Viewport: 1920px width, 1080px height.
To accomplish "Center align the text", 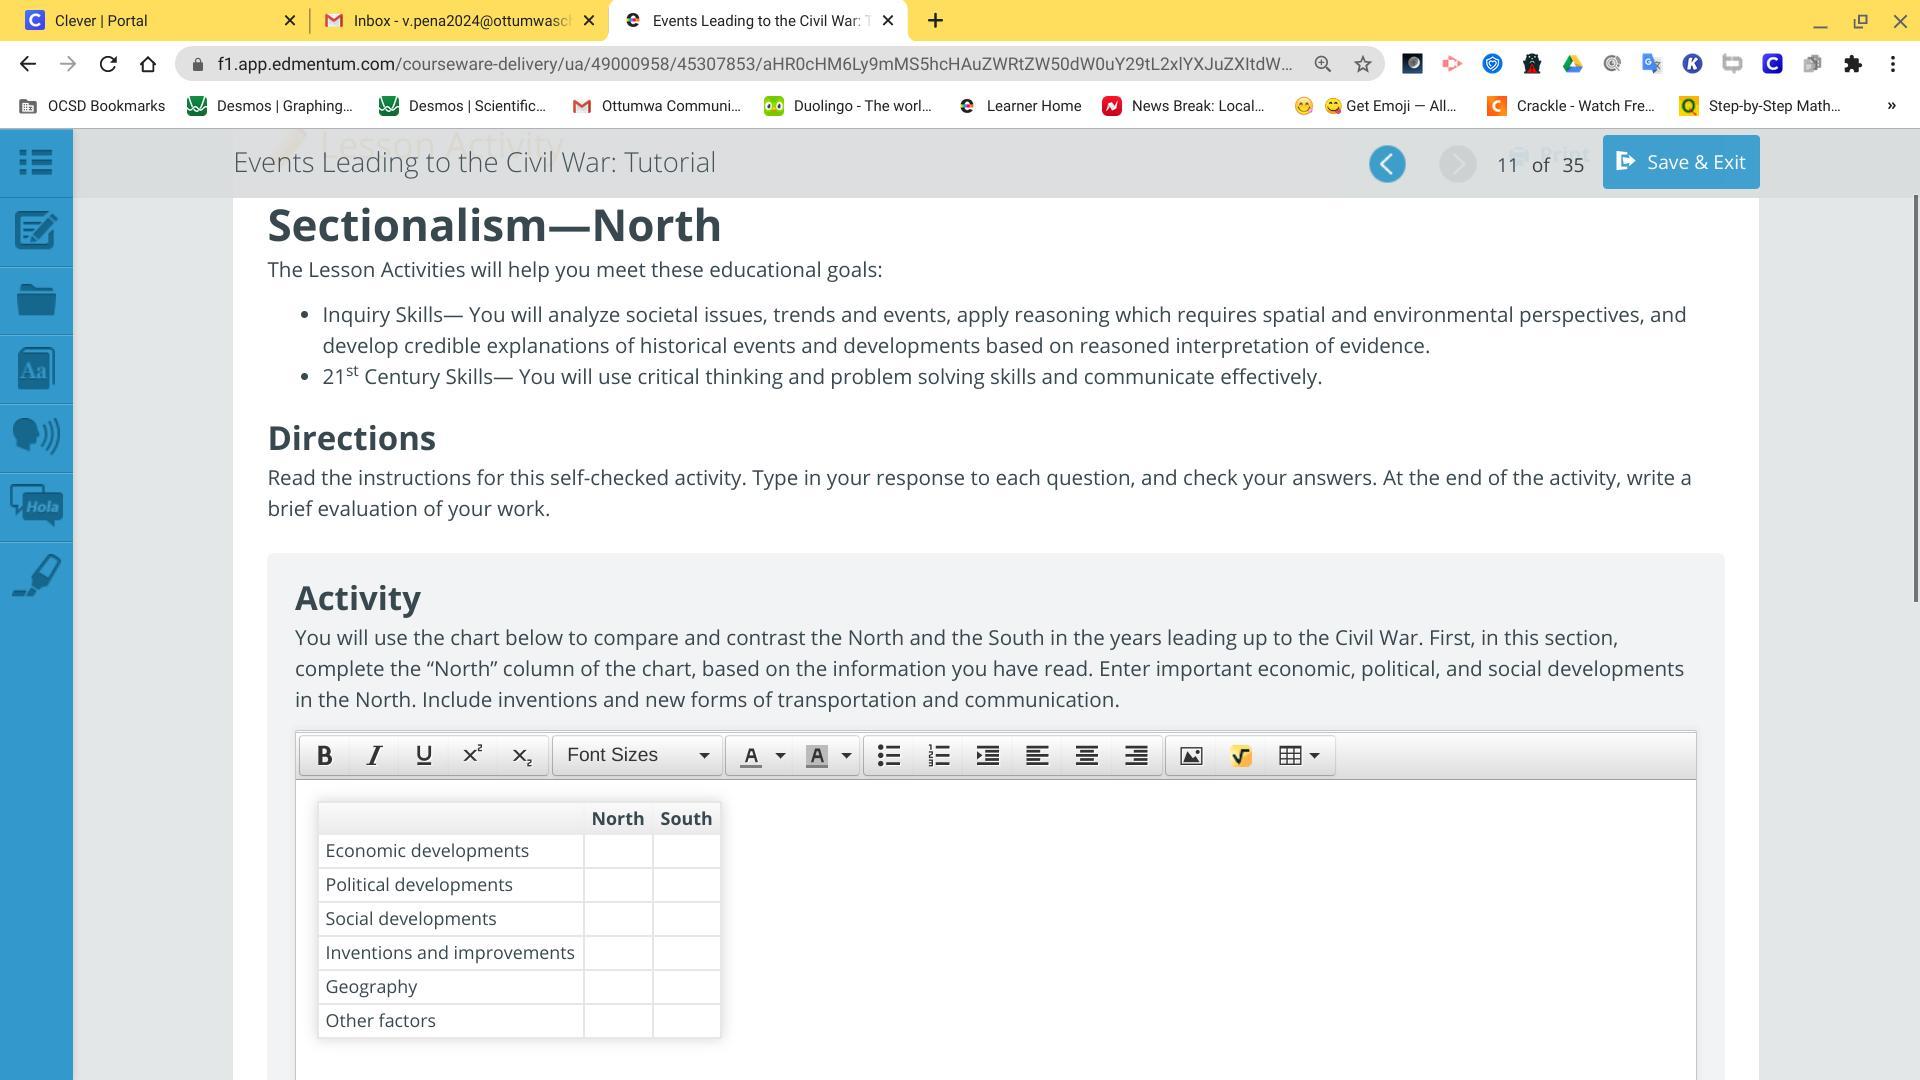I will point(1086,756).
